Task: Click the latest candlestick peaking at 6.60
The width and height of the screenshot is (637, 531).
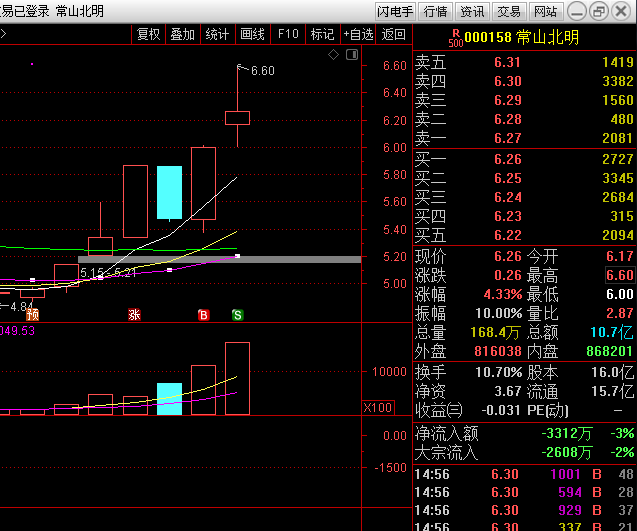Action: click(238, 117)
